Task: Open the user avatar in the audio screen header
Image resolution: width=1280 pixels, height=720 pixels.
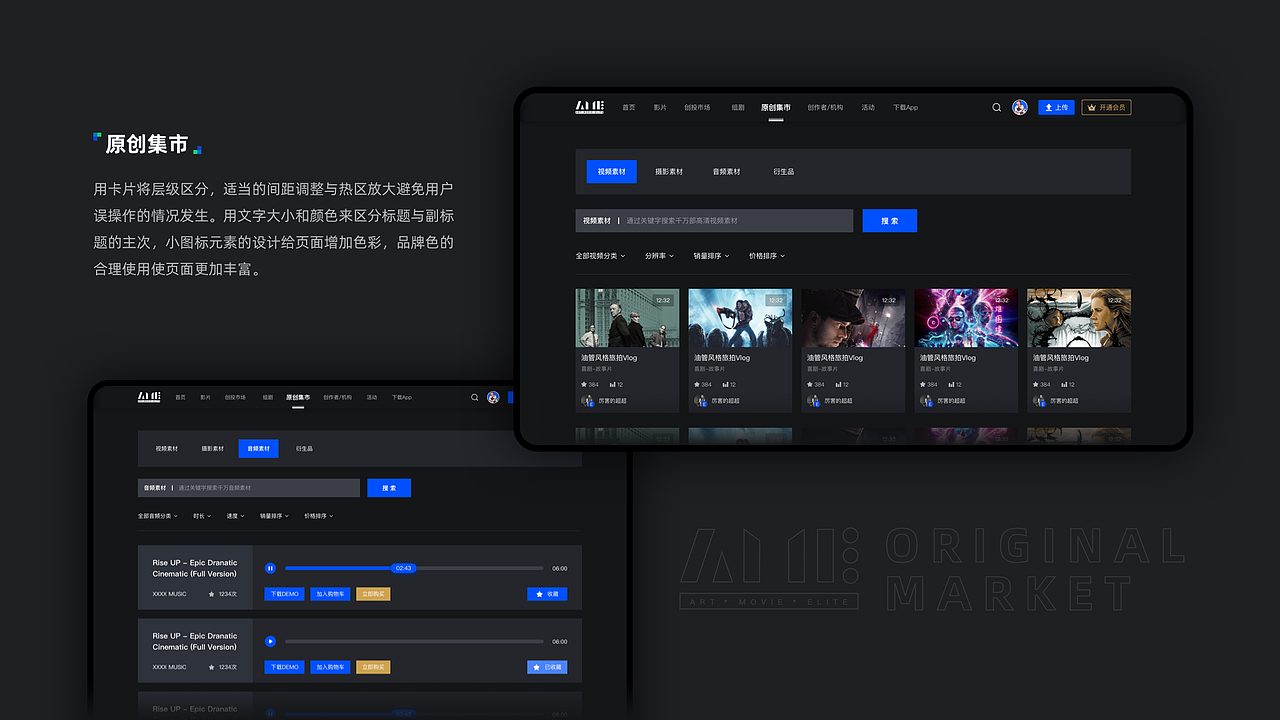Action: (x=493, y=397)
